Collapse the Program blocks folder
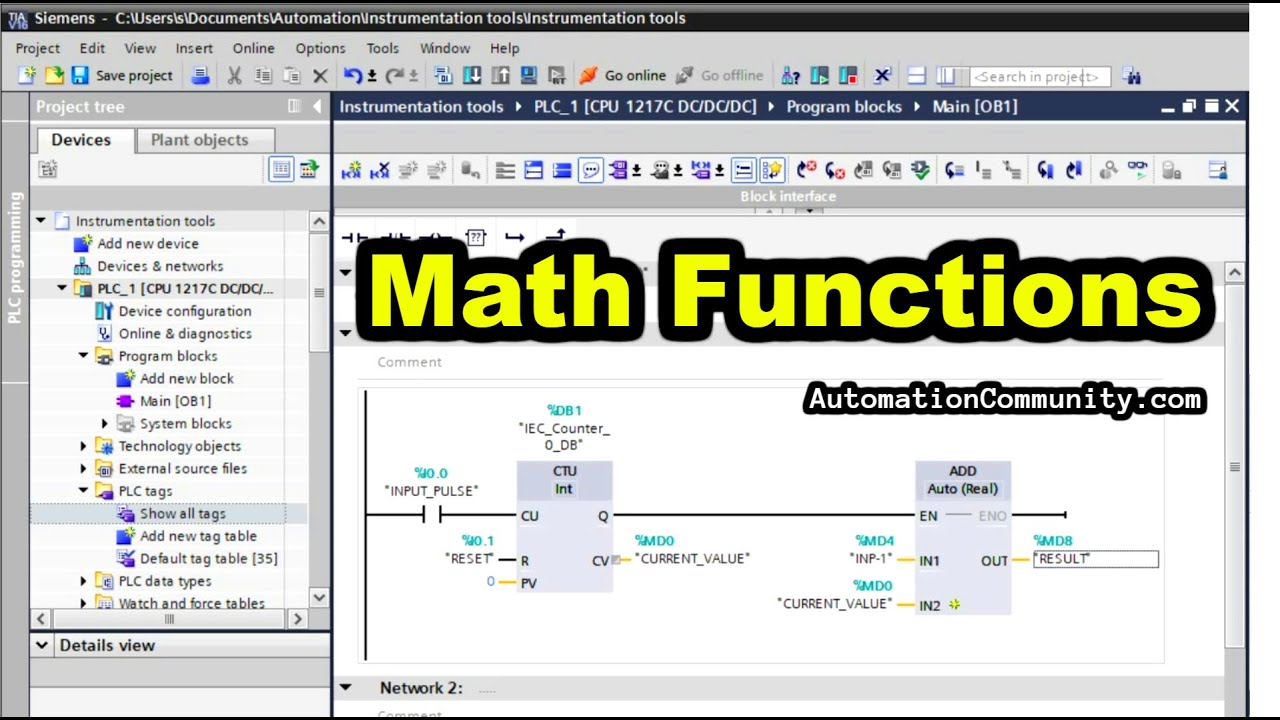1280x720 pixels. 84,356
